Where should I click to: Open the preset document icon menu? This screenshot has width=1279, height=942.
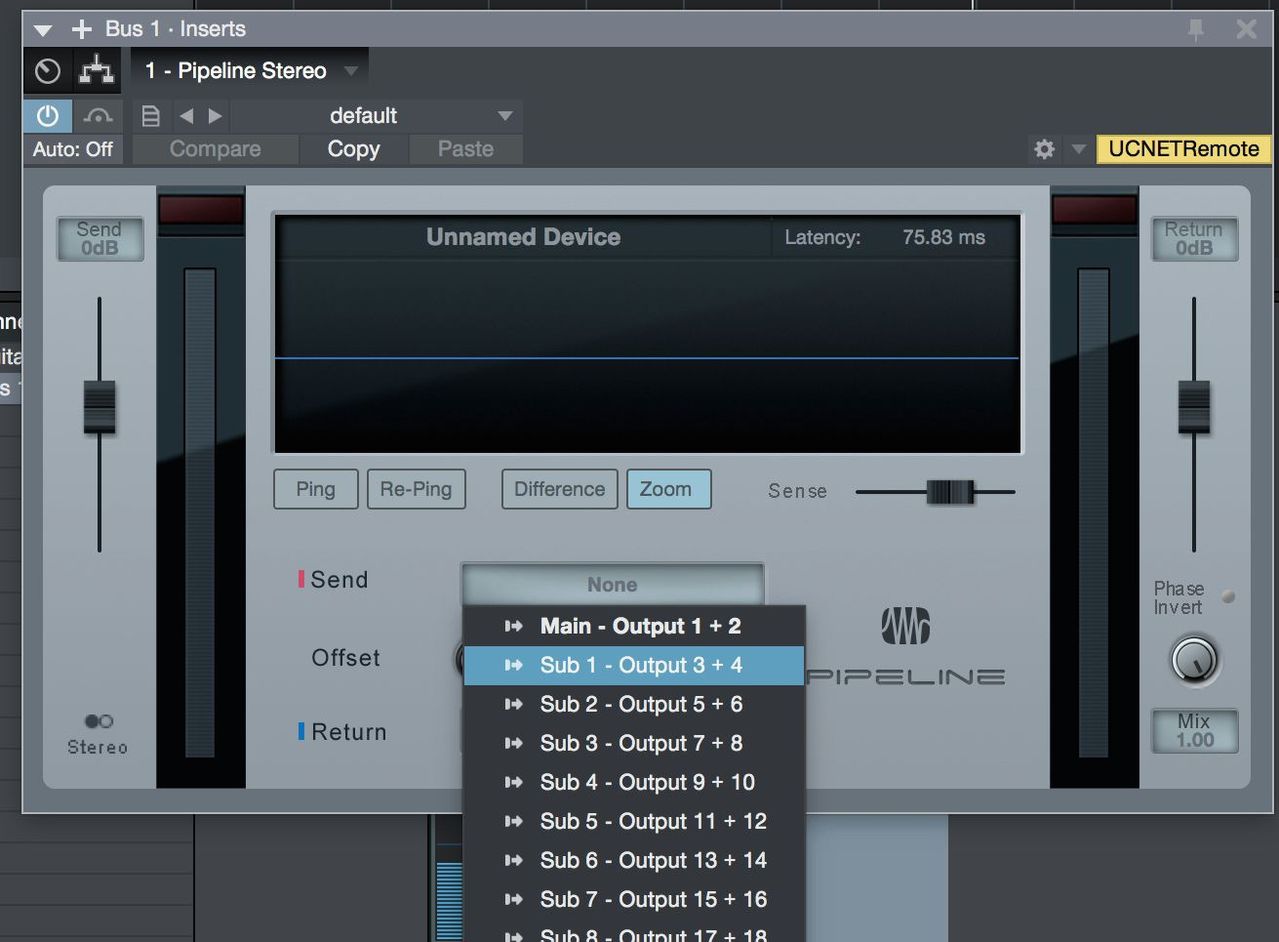point(151,116)
